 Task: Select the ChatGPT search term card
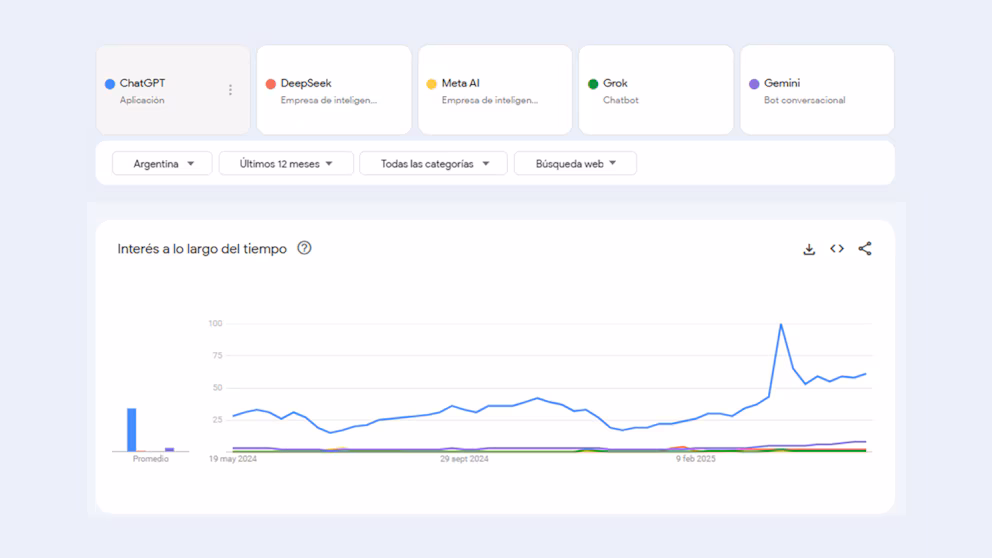(173, 90)
